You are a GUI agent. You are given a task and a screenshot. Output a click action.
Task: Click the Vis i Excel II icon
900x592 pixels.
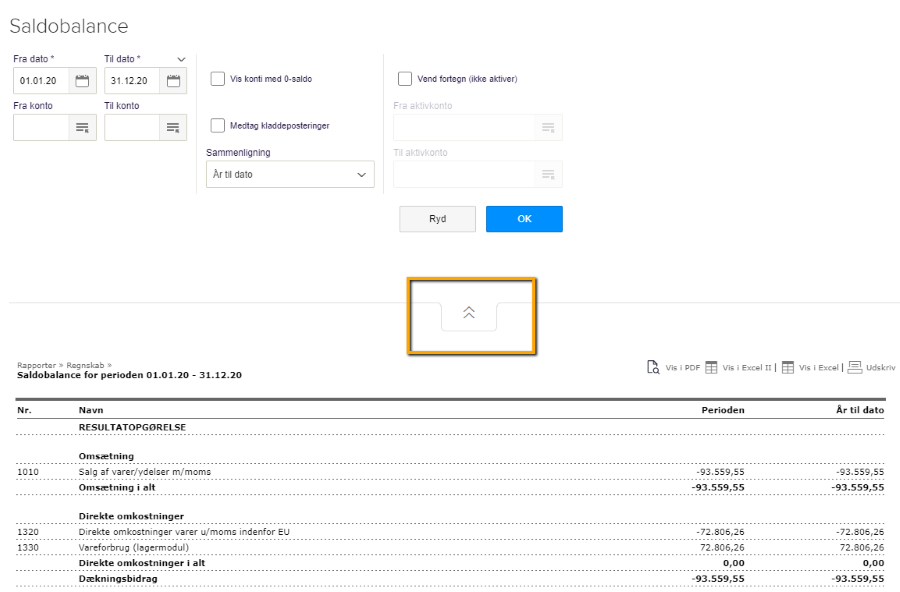[x=711, y=368]
